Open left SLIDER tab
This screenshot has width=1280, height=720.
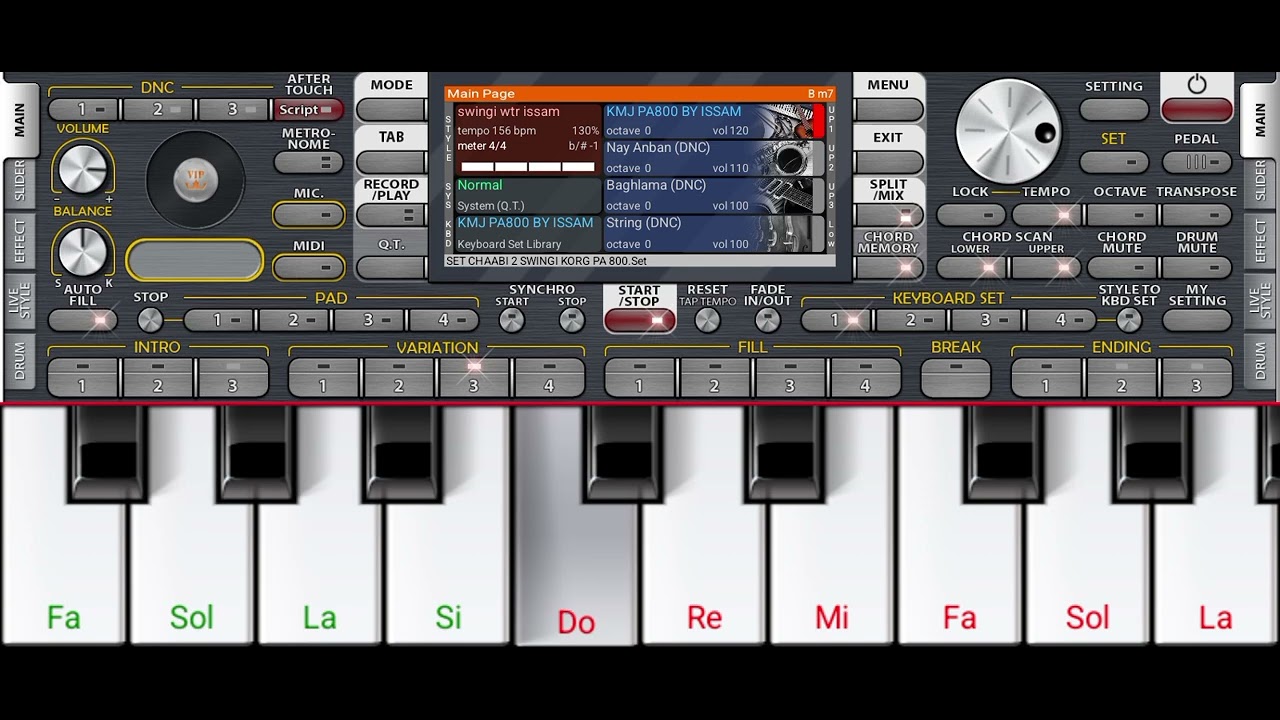(19, 183)
